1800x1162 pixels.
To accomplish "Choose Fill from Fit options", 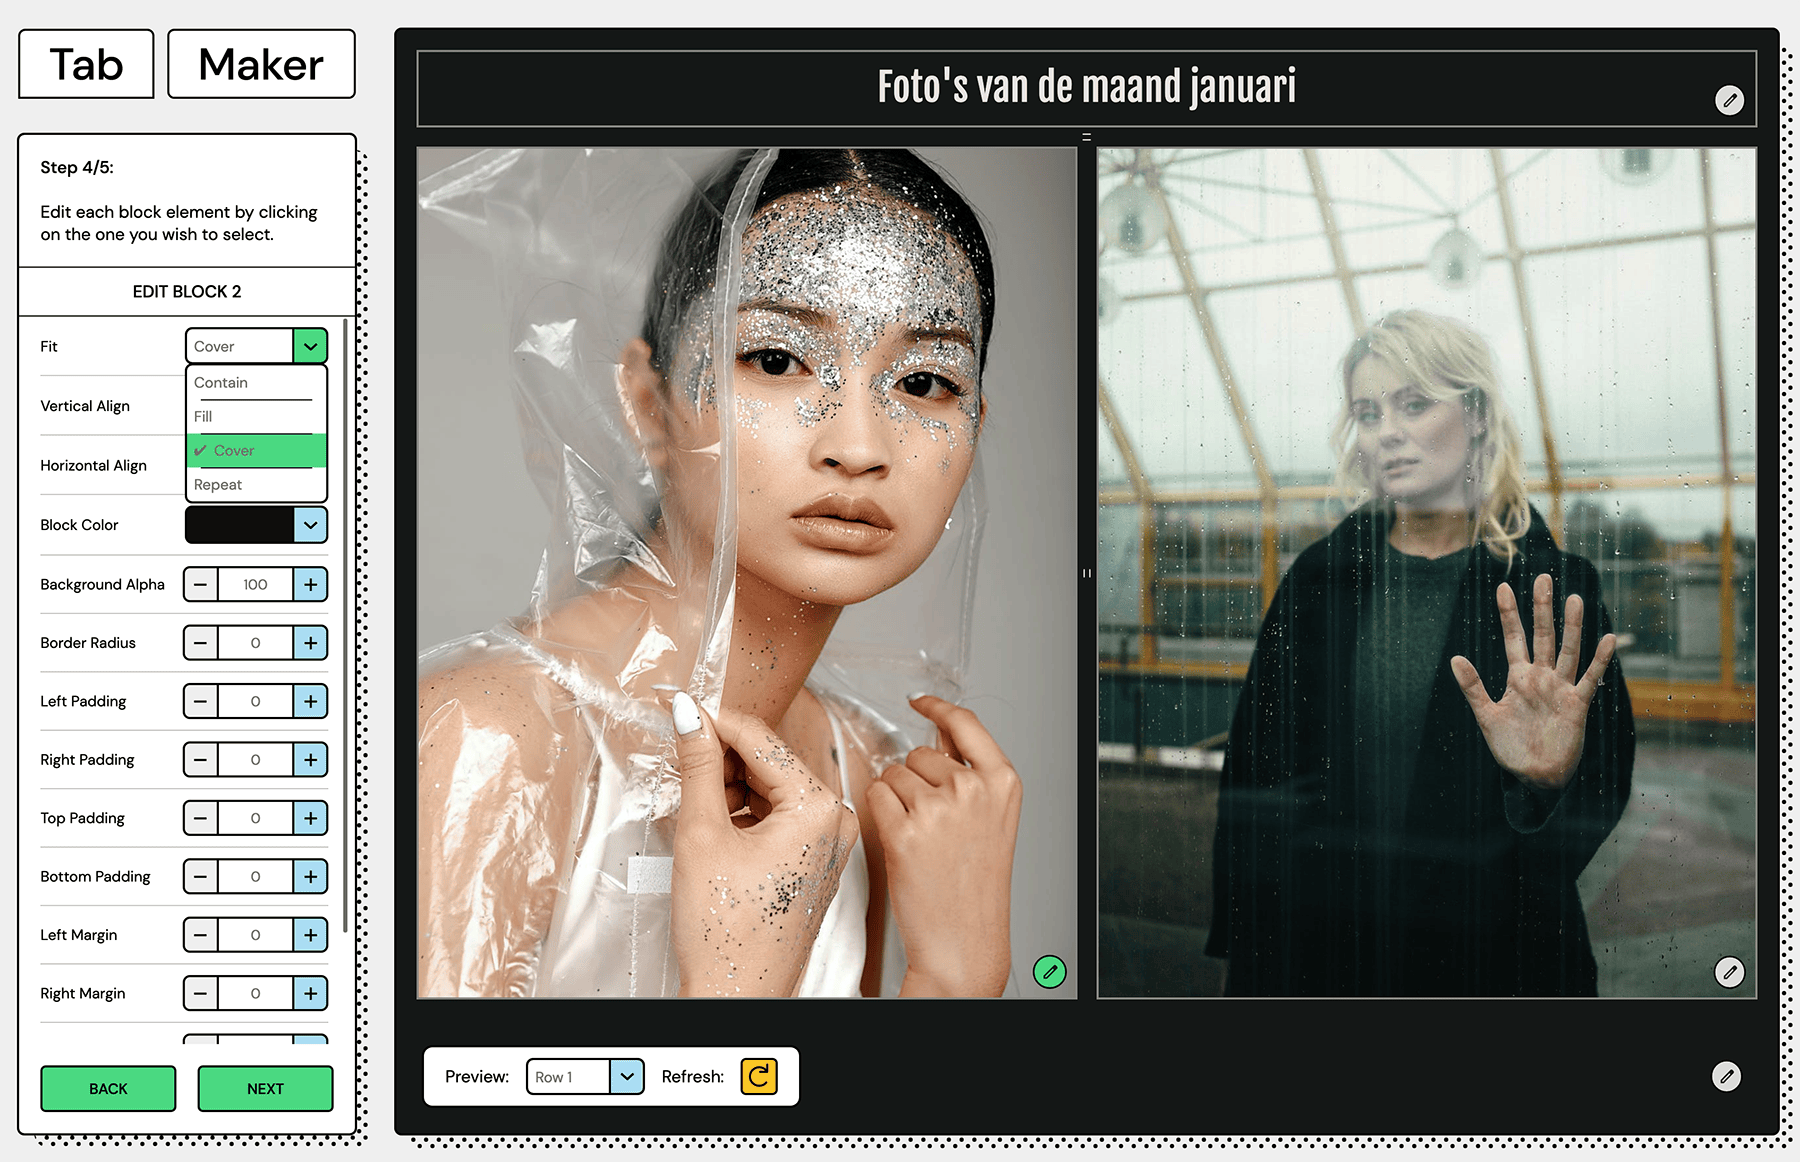I will tap(256, 417).
